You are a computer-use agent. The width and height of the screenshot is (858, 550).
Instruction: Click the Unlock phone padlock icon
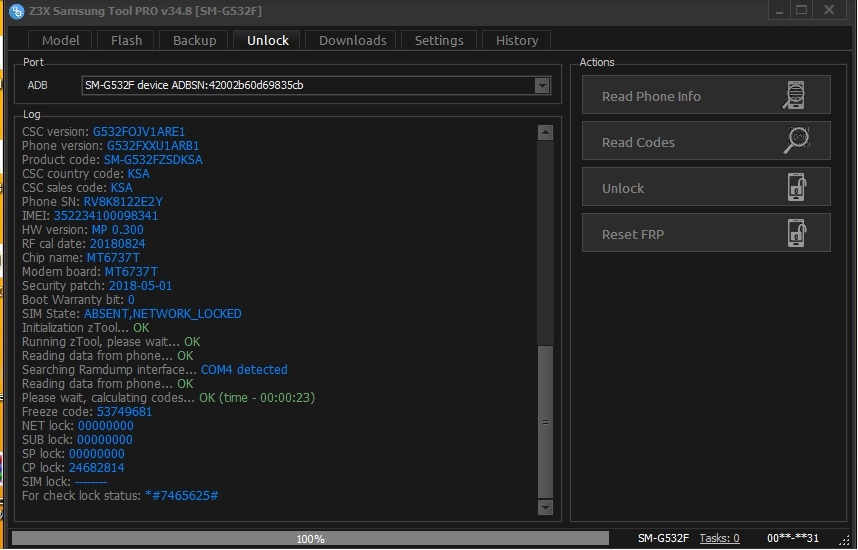point(797,187)
